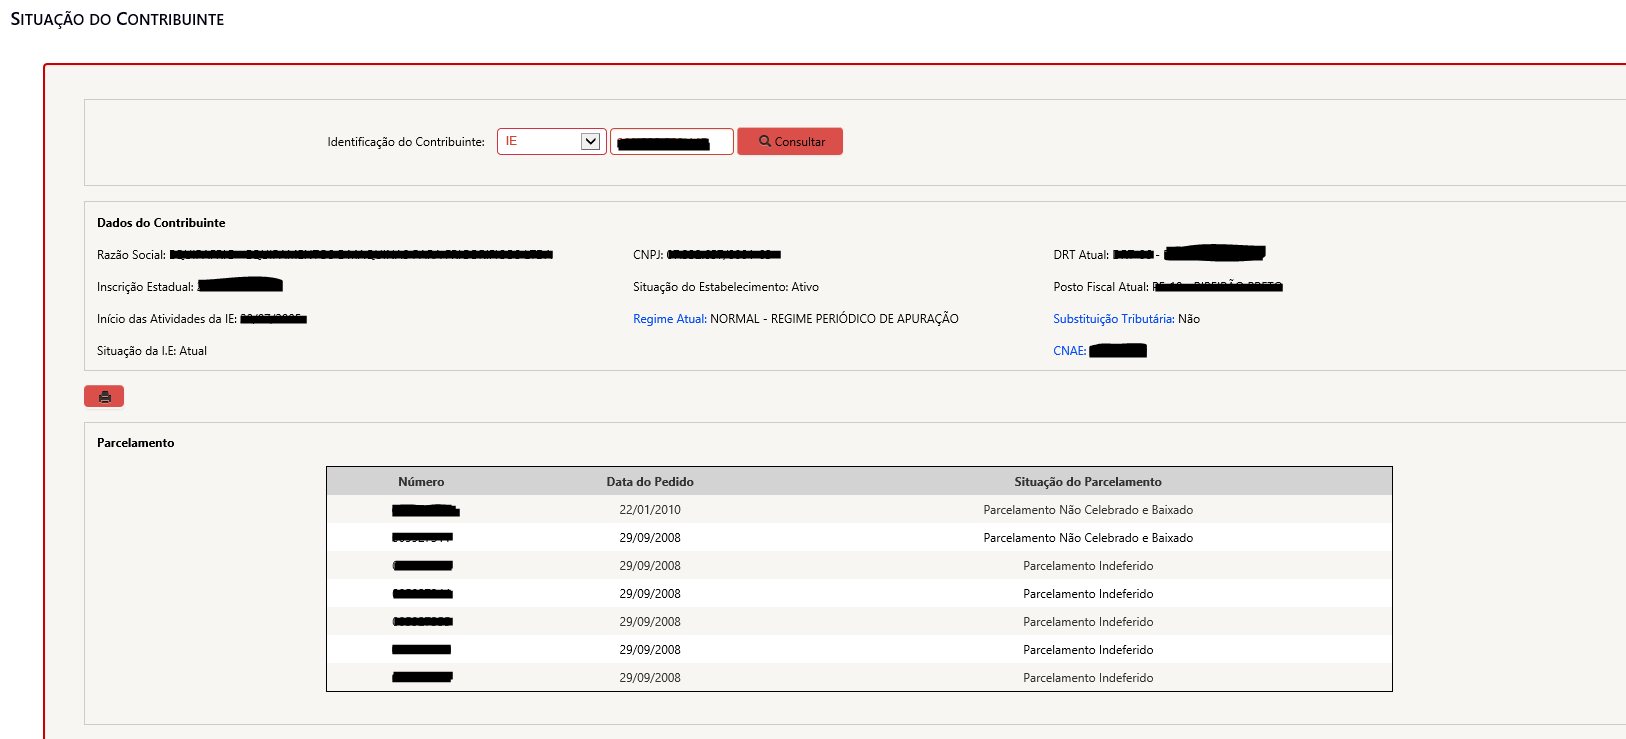Open the Regime Atual link
Image resolution: width=1626 pixels, height=739 pixels.
(x=669, y=319)
